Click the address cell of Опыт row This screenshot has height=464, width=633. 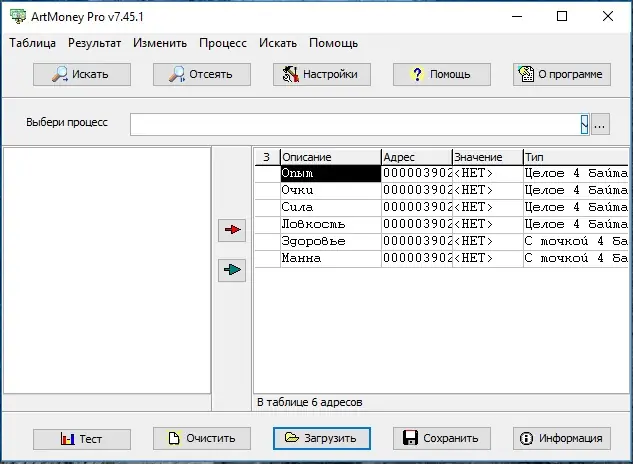click(x=417, y=173)
